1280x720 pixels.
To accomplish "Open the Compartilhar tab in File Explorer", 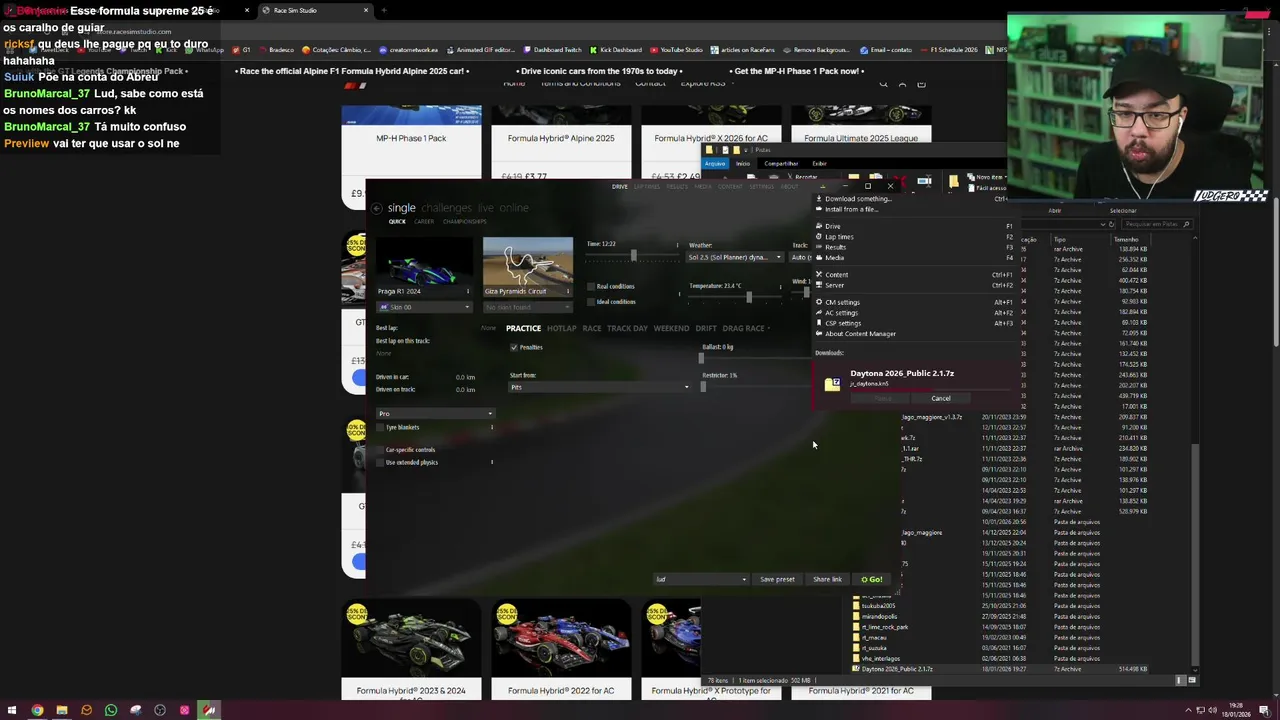I will pyautogui.click(x=781, y=163).
